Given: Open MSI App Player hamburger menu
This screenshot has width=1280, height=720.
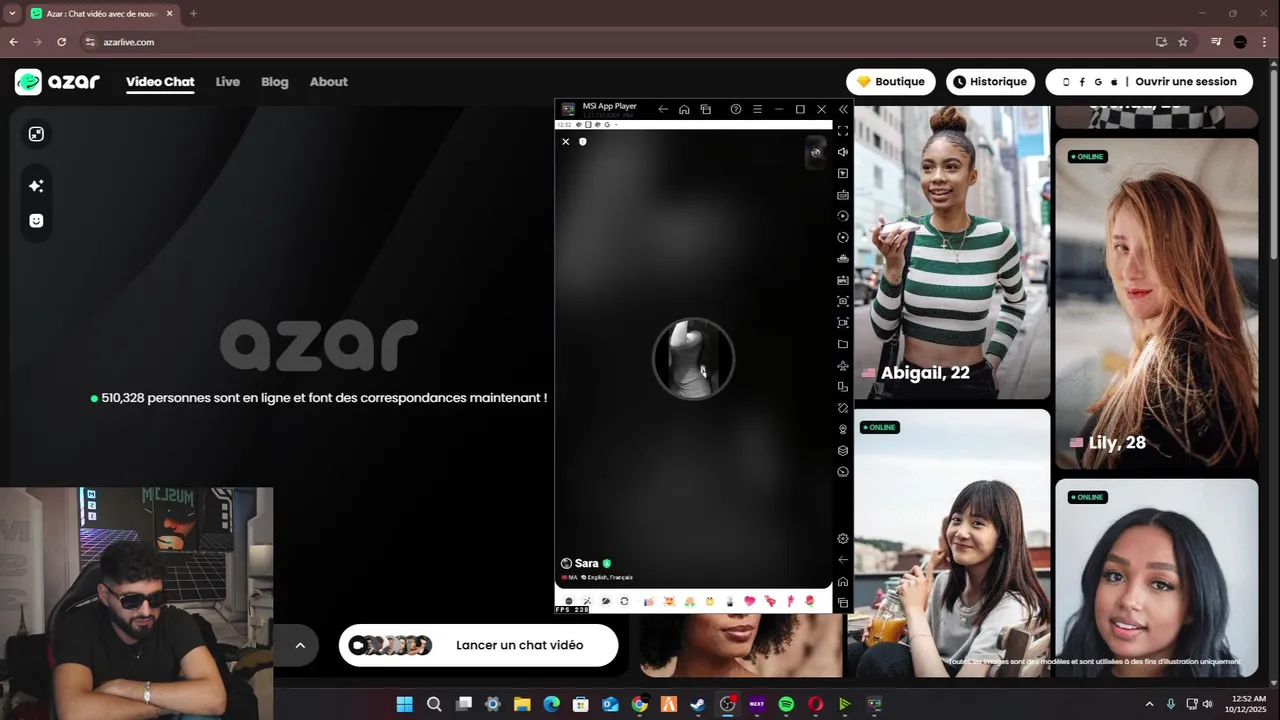Looking at the screenshot, I should tap(757, 109).
